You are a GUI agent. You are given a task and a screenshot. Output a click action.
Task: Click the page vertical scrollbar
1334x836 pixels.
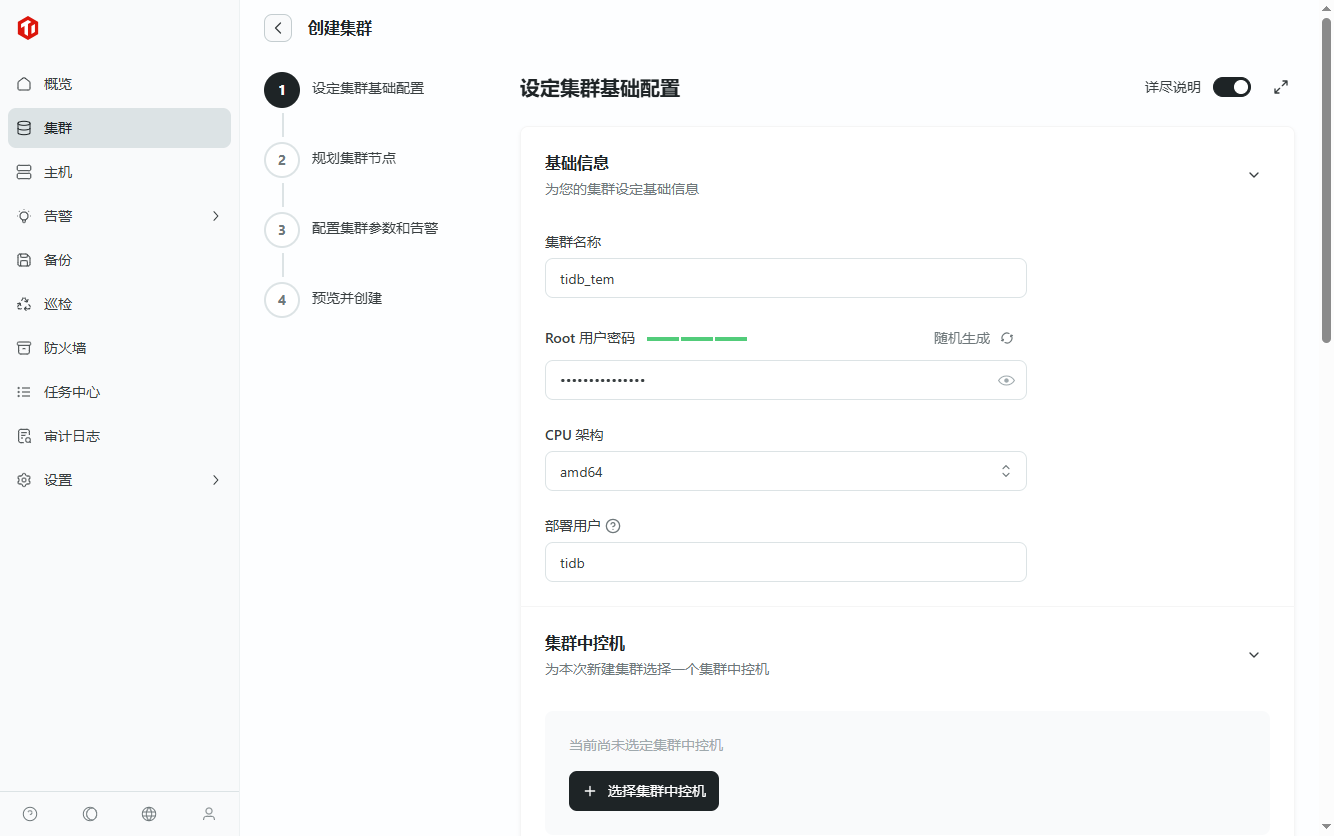pos(1326,180)
